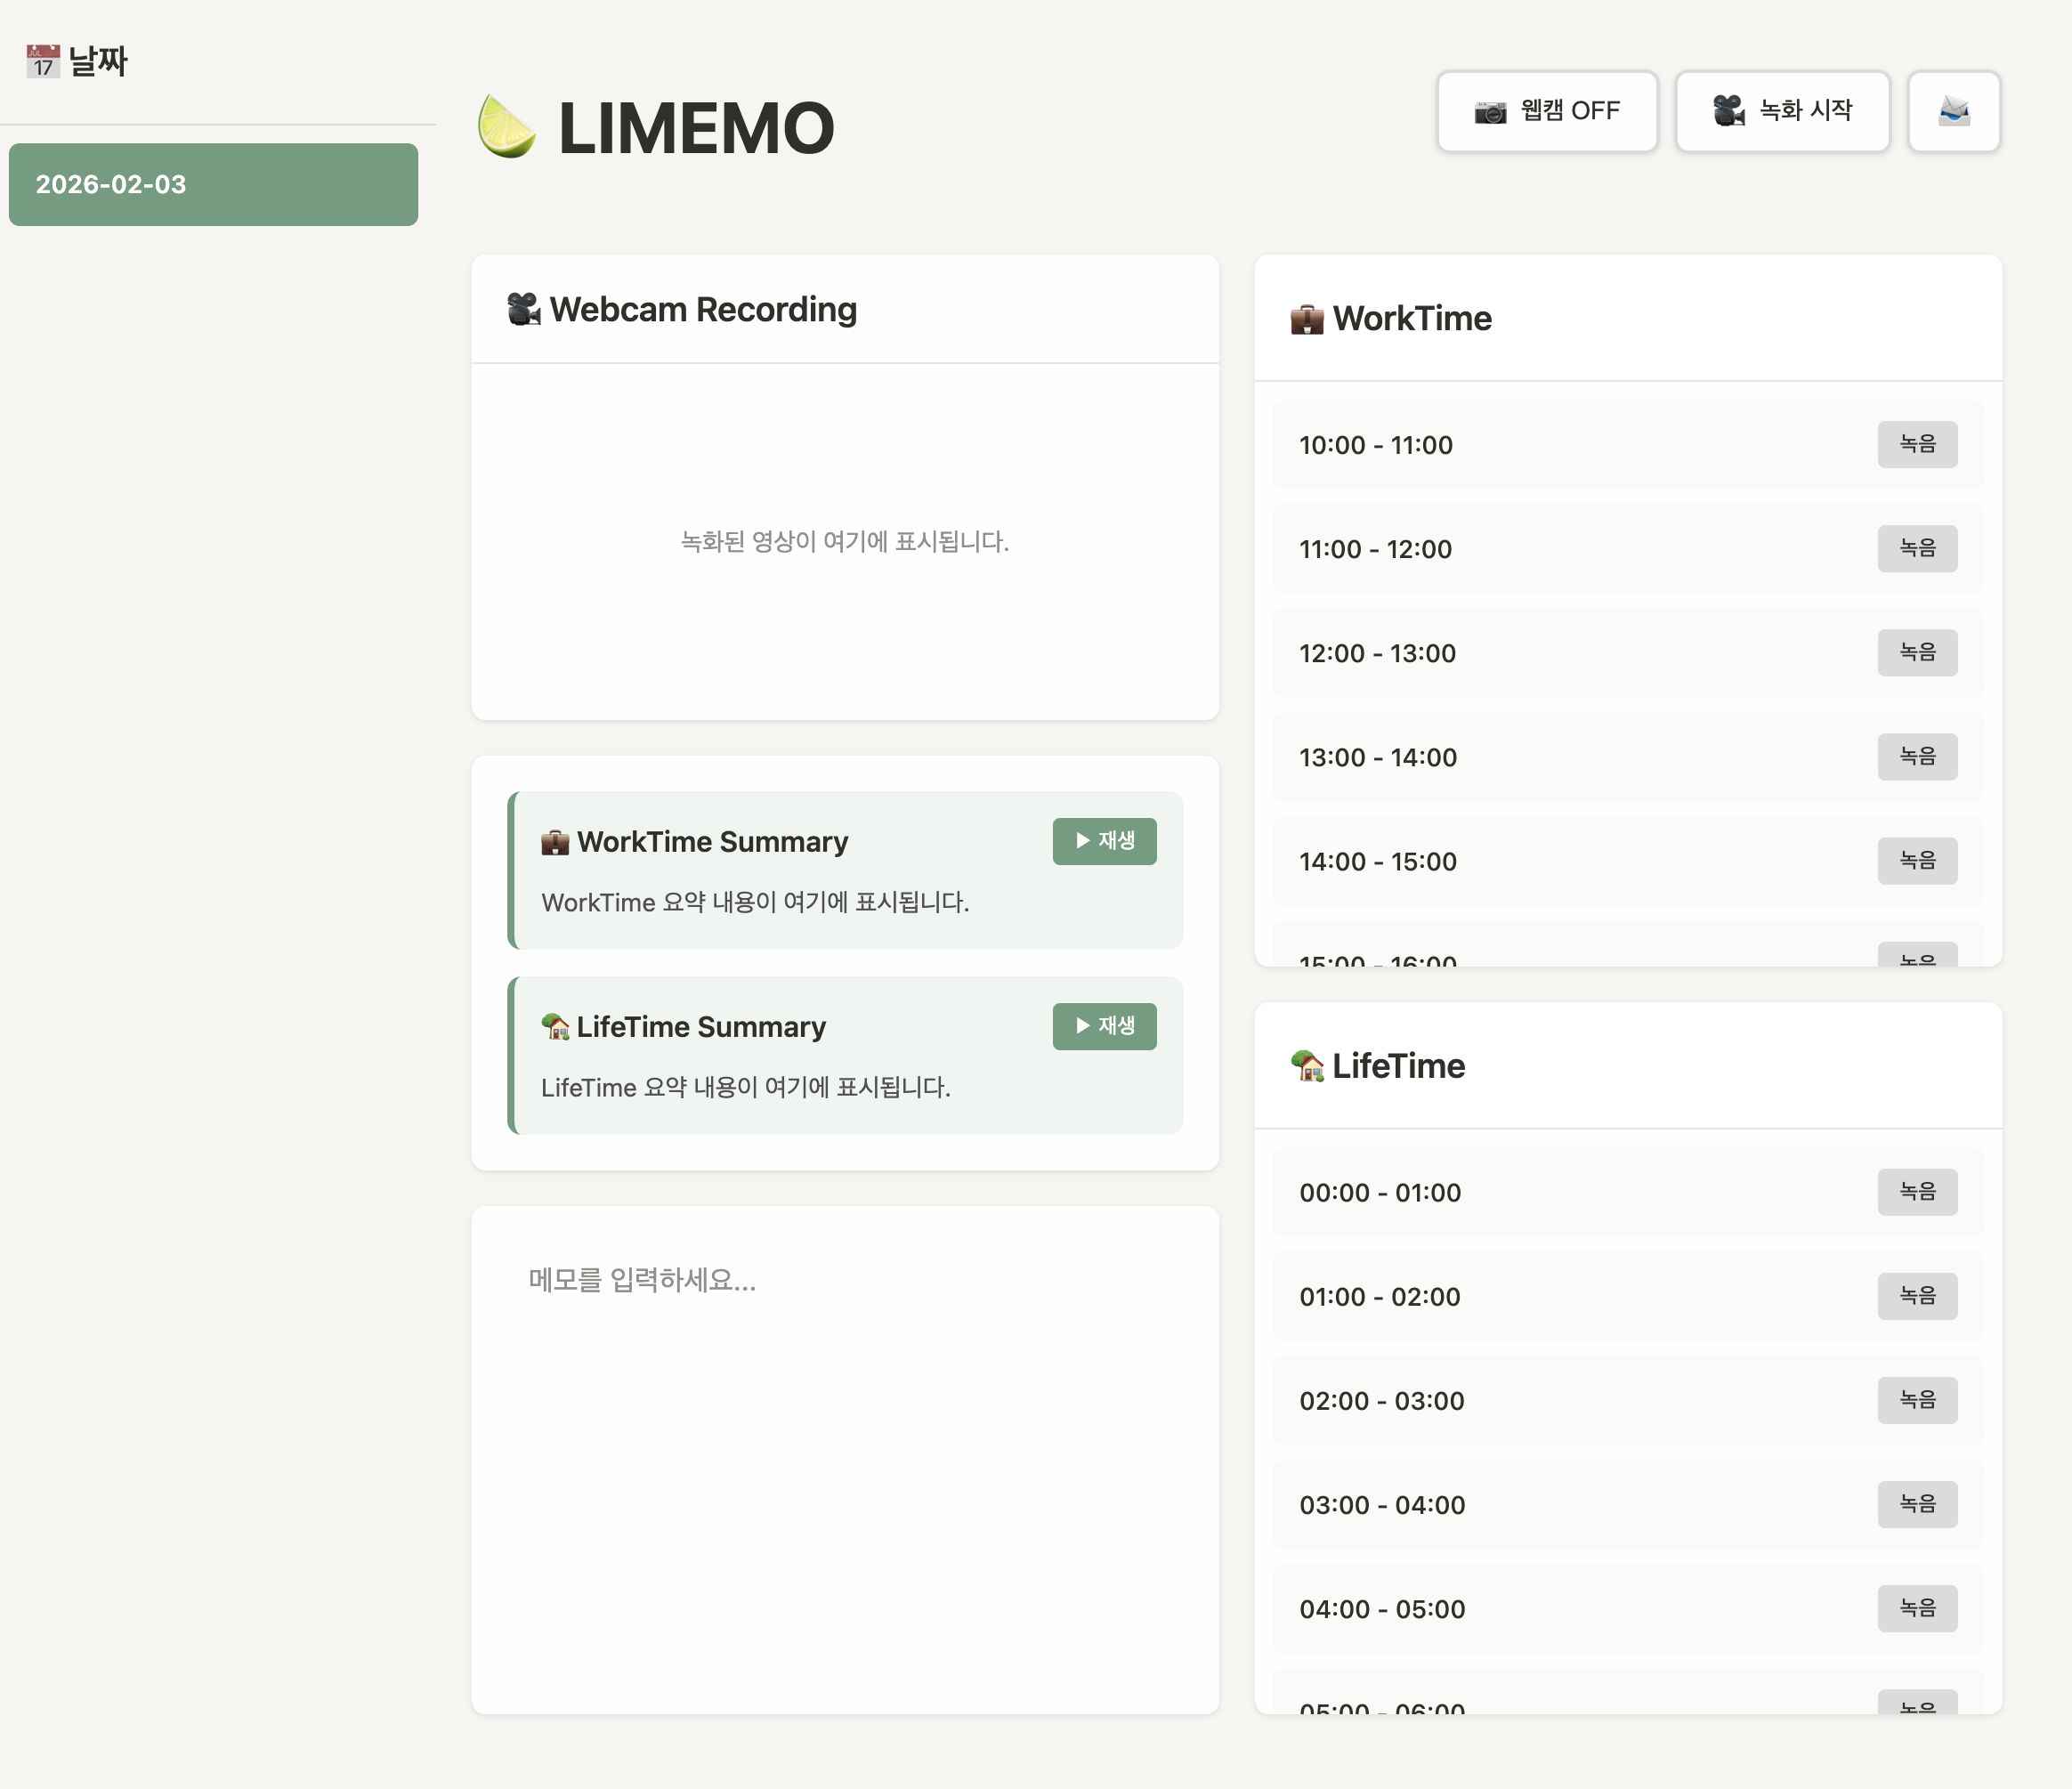
Task: Toggle the 웹캠 OFF webcam button
Action: pyautogui.click(x=1547, y=111)
